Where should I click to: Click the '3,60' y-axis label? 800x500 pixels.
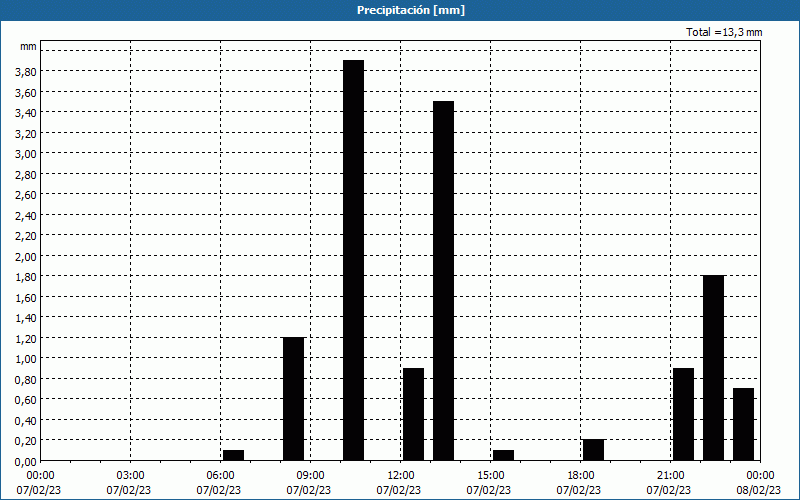point(26,92)
